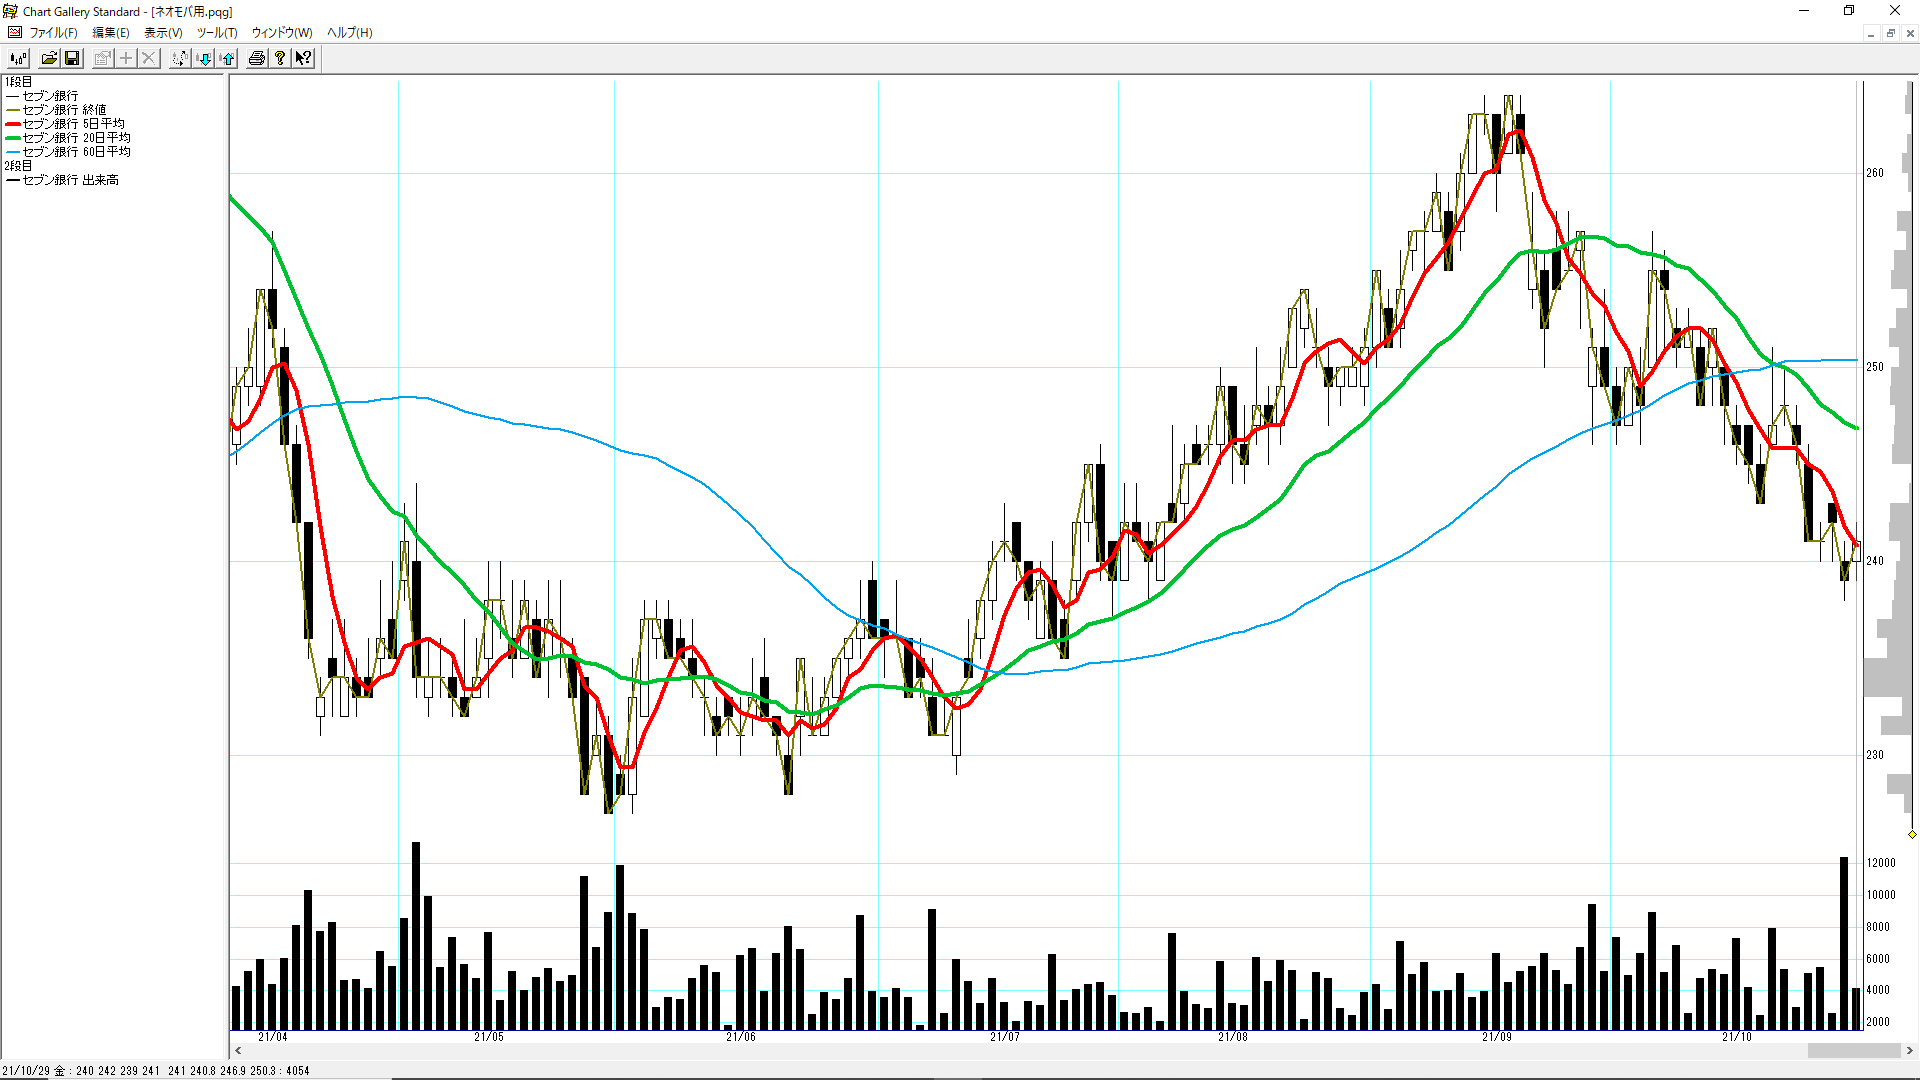The width and height of the screenshot is (1920, 1080).
Task: Click the swap chart order icon
Action: tap(179, 58)
